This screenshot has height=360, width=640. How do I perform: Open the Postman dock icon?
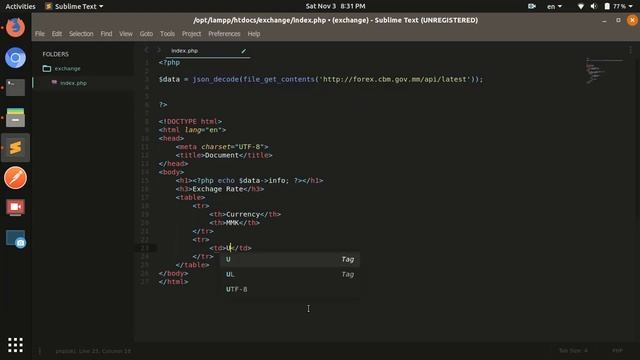[15, 178]
